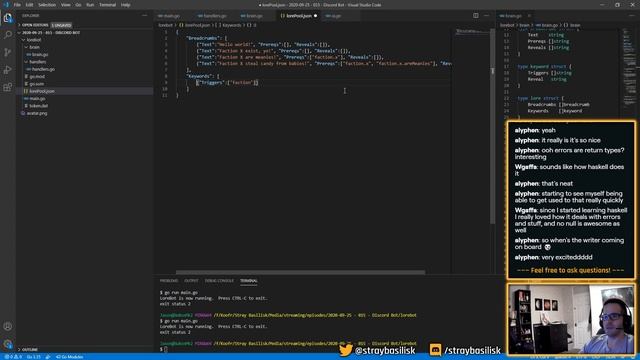The image size is (640, 360).
Task: Open the Go menu
Action: click(x=78, y=5)
